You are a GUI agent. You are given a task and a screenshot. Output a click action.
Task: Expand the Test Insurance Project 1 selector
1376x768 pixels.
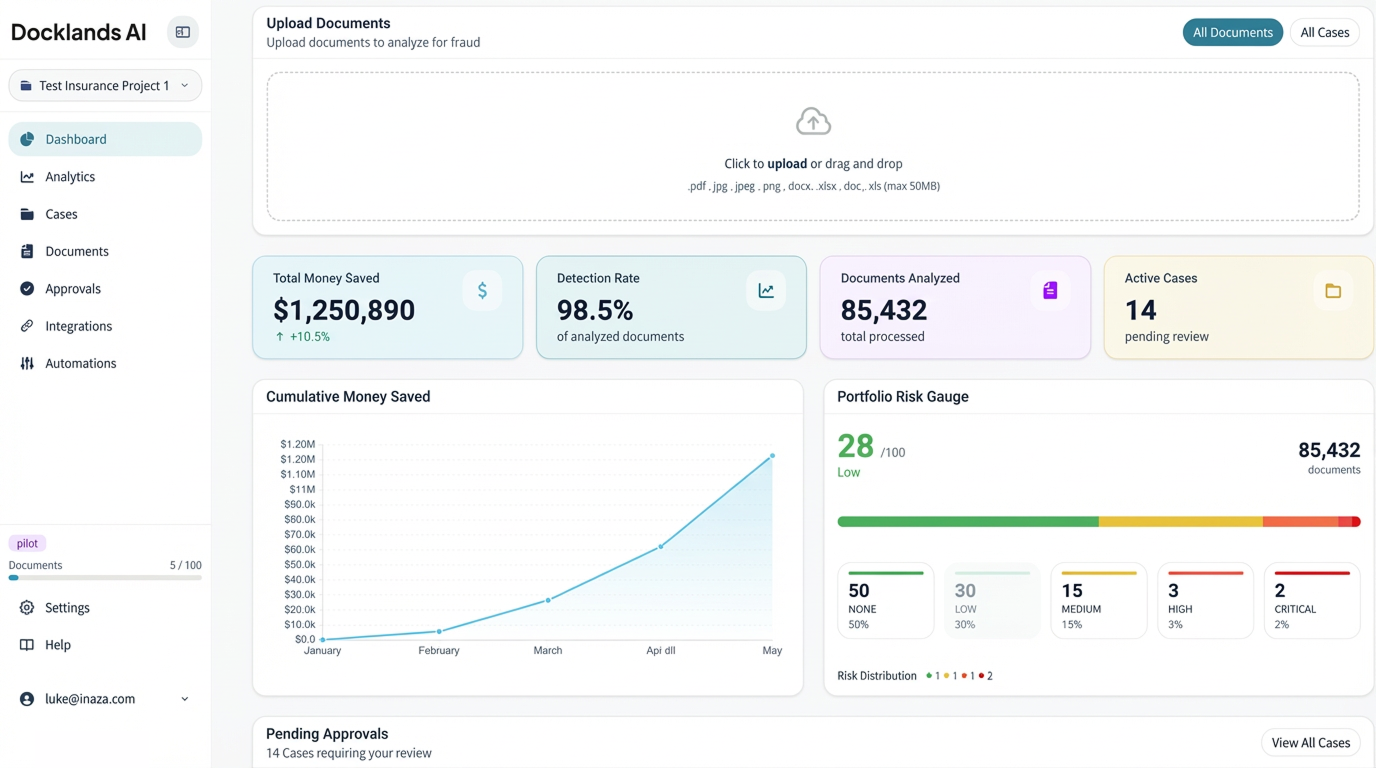click(x=105, y=85)
